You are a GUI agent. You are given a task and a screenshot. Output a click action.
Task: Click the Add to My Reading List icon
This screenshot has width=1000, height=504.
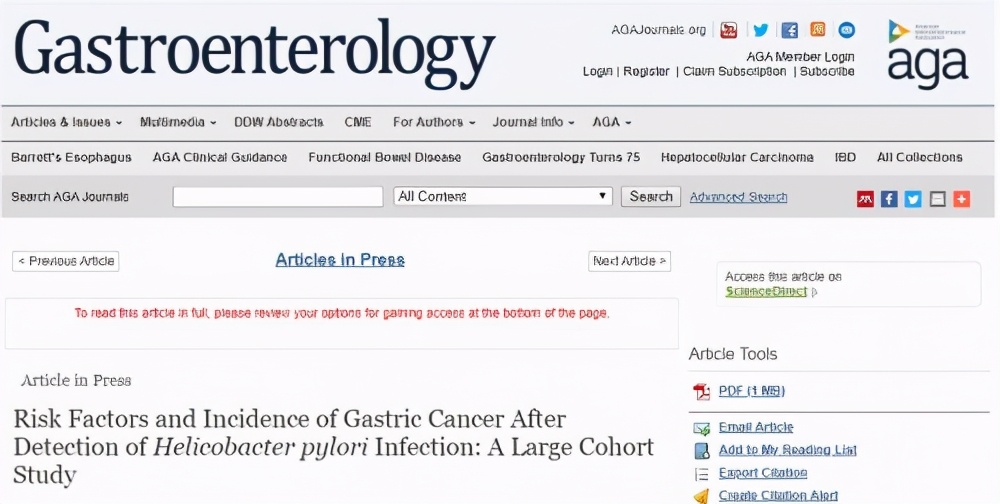(701, 451)
